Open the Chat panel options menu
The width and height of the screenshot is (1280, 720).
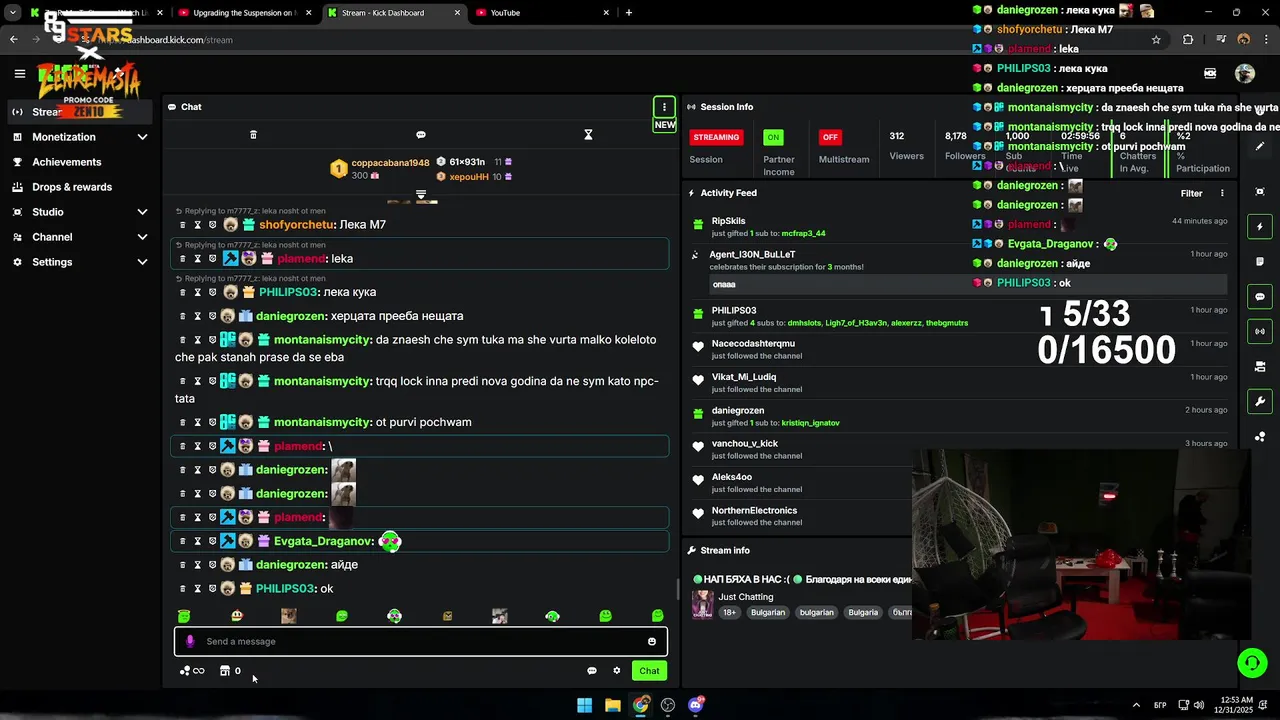[664, 107]
